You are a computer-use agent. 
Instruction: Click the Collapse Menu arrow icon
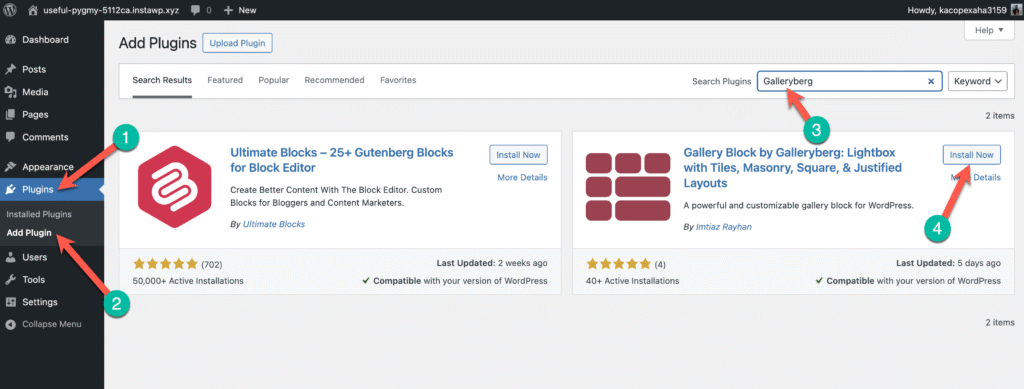tap(10, 324)
